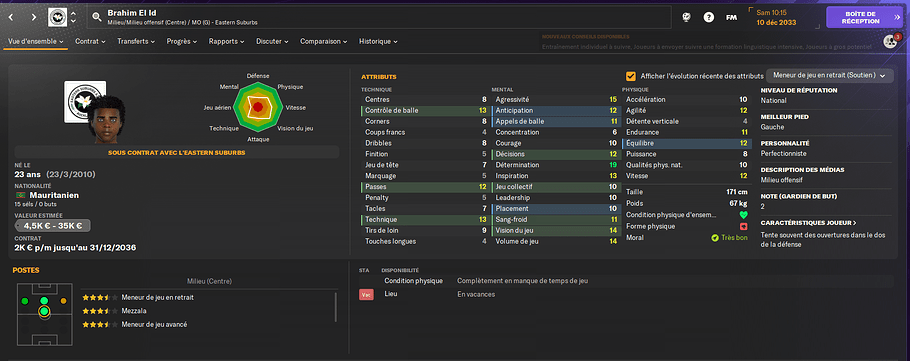Click the search magnifier icon

[x=97, y=17]
